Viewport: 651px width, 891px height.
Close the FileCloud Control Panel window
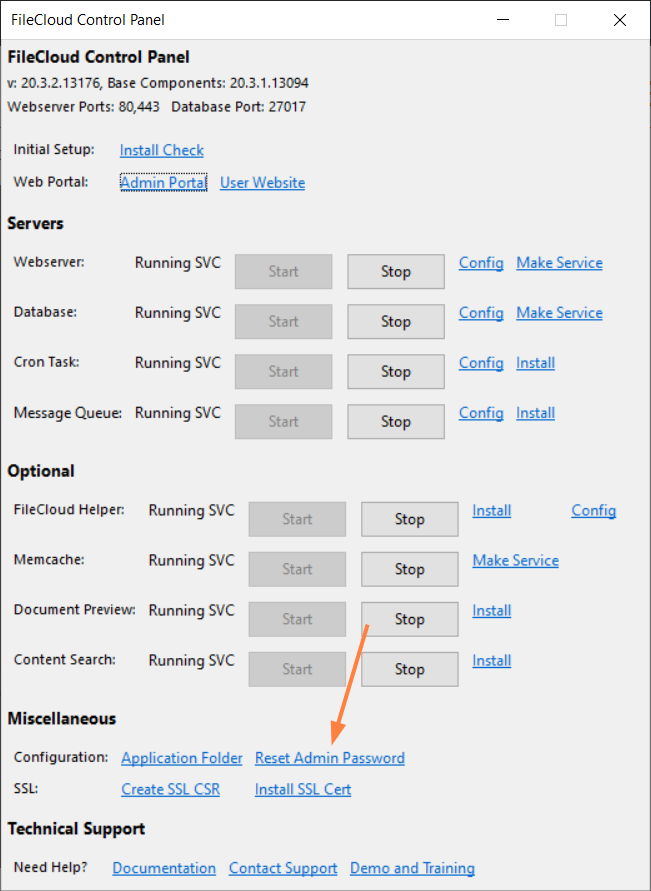click(620, 20)
